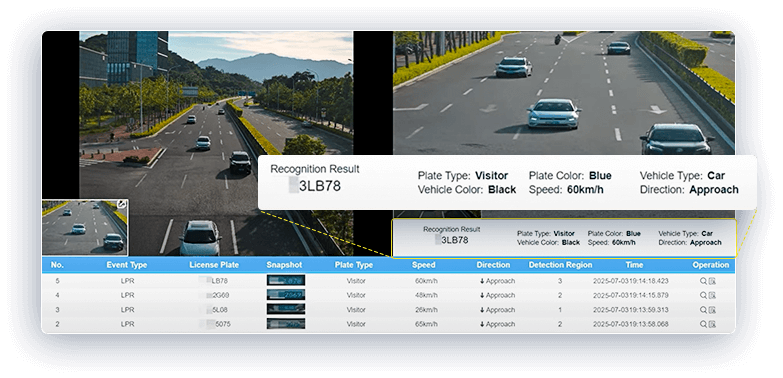Viewport: 783px width, 378px height.
Task: Click the Visitor plate type in the 2G69 row
Action: pyautogui.click(x=356, y=296)
